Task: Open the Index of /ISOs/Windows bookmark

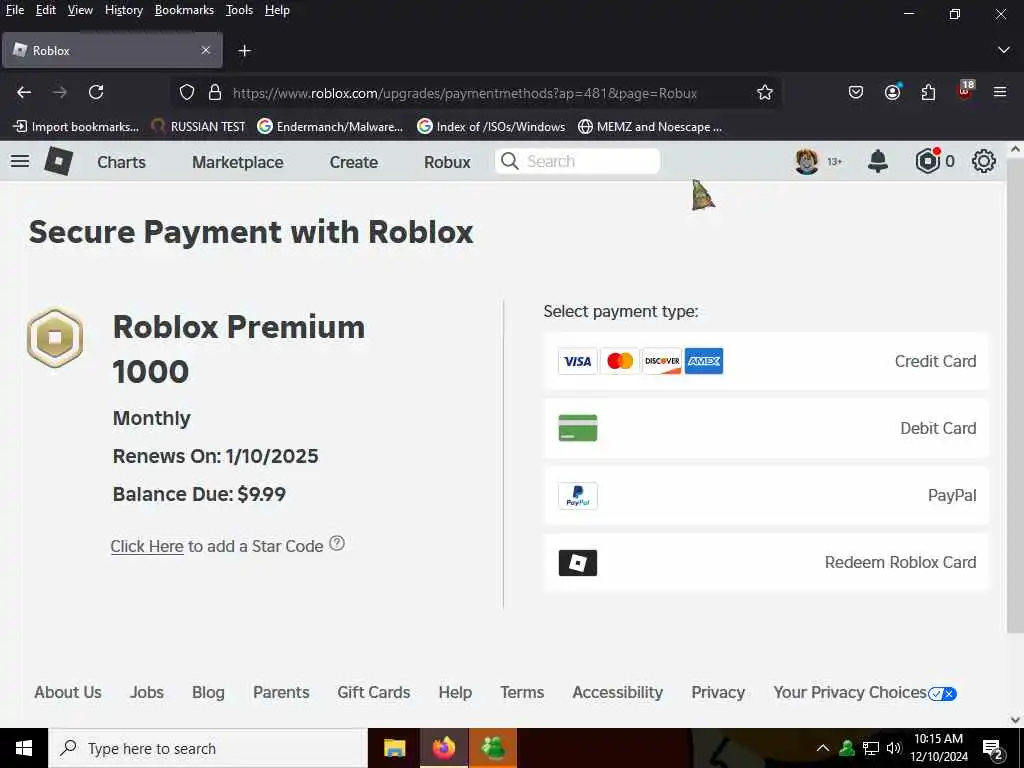Action: (x=491, y=127)
